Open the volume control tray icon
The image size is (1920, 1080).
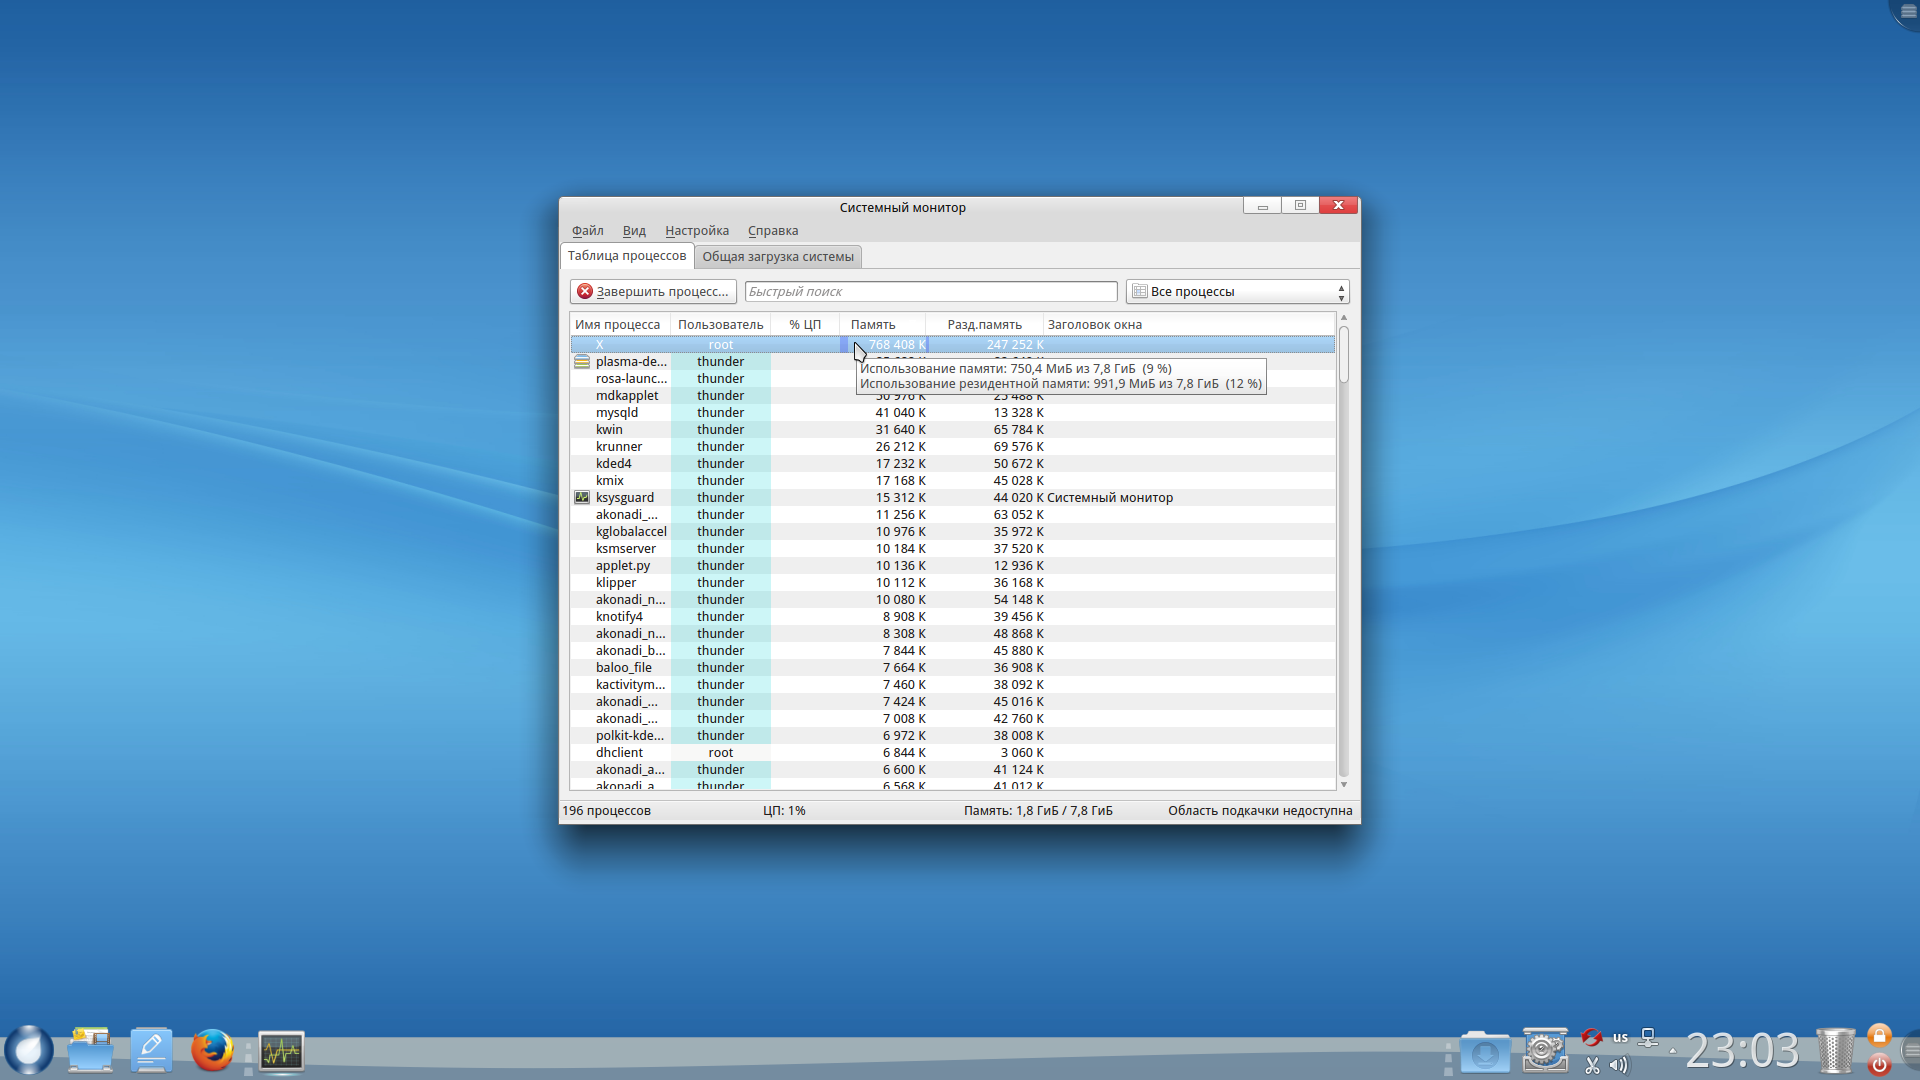[x=1619, y=1065]
